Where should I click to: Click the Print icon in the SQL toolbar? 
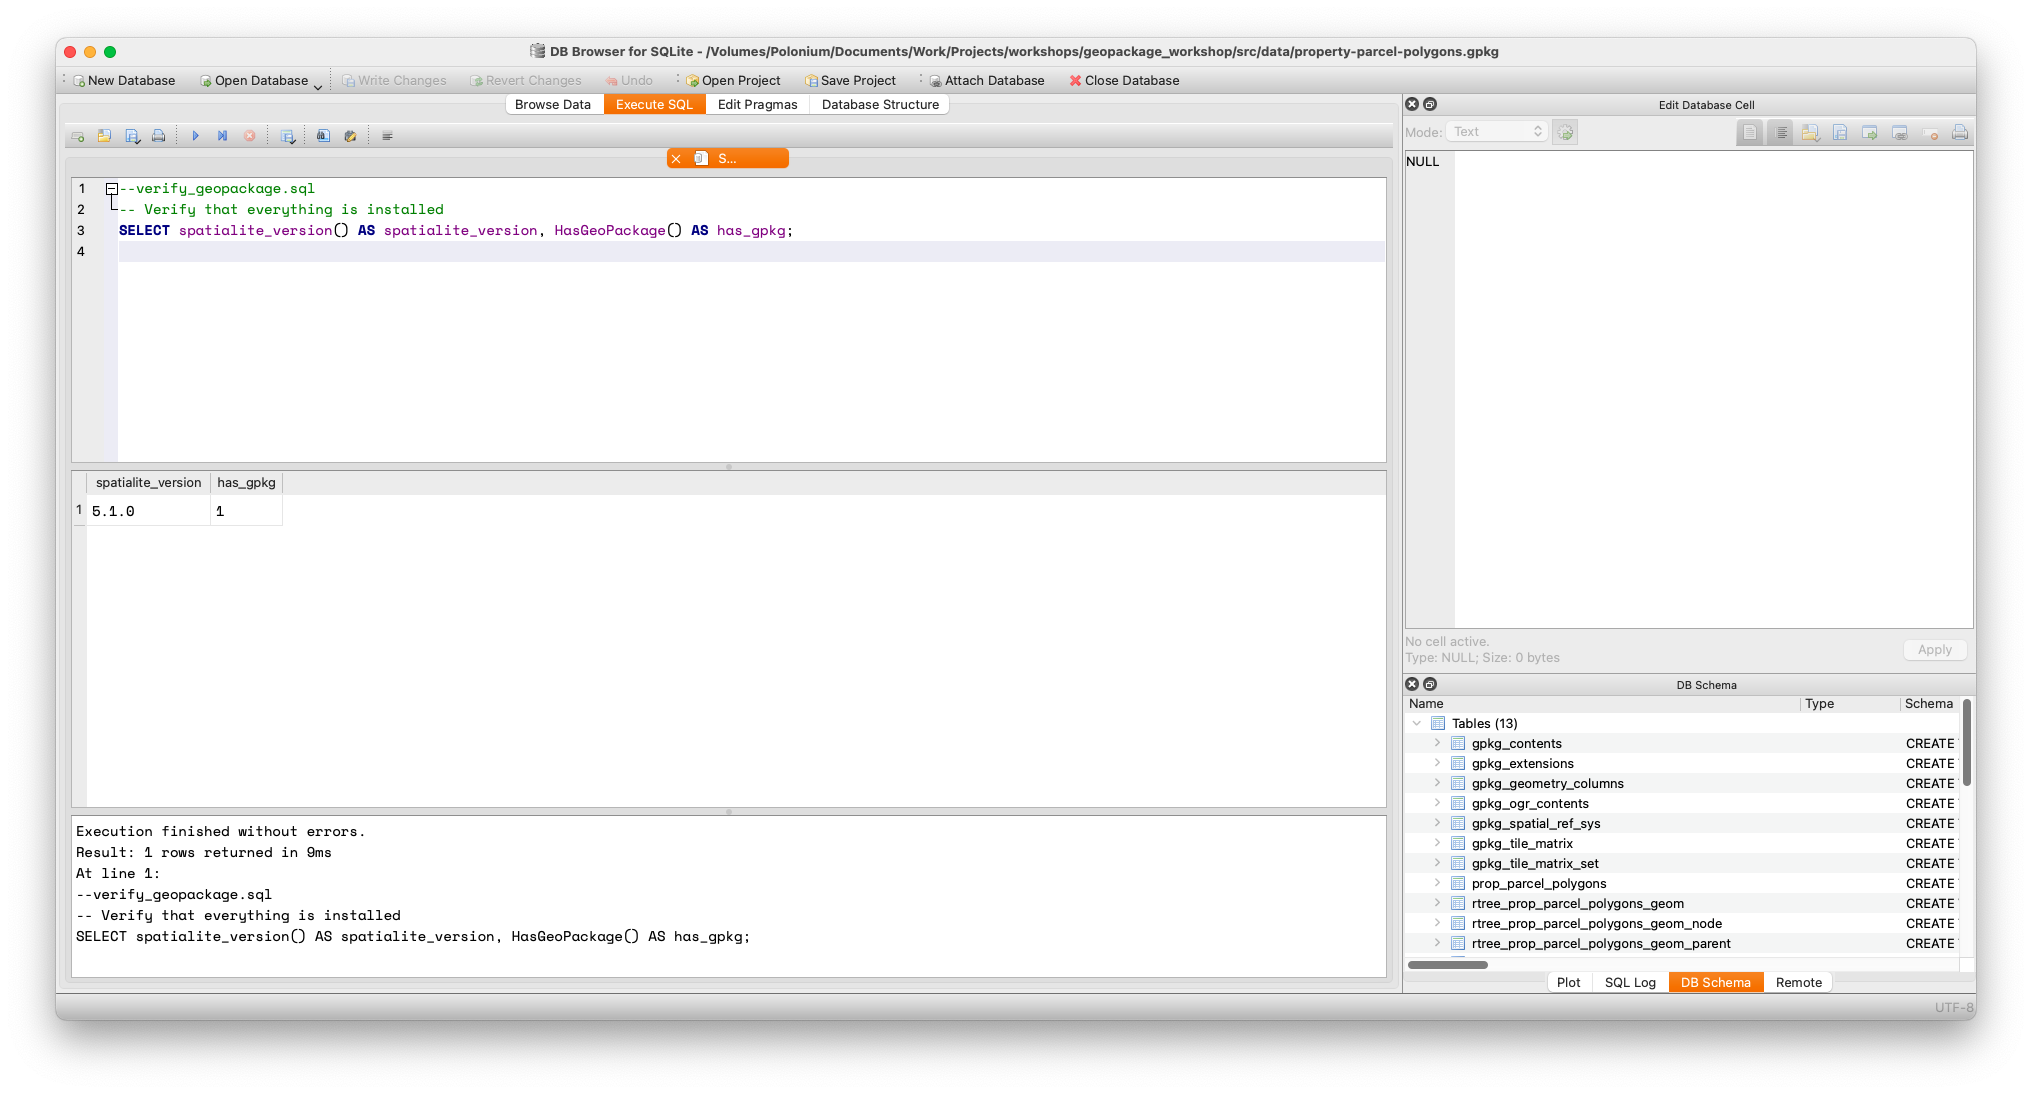tap(159, 135)
